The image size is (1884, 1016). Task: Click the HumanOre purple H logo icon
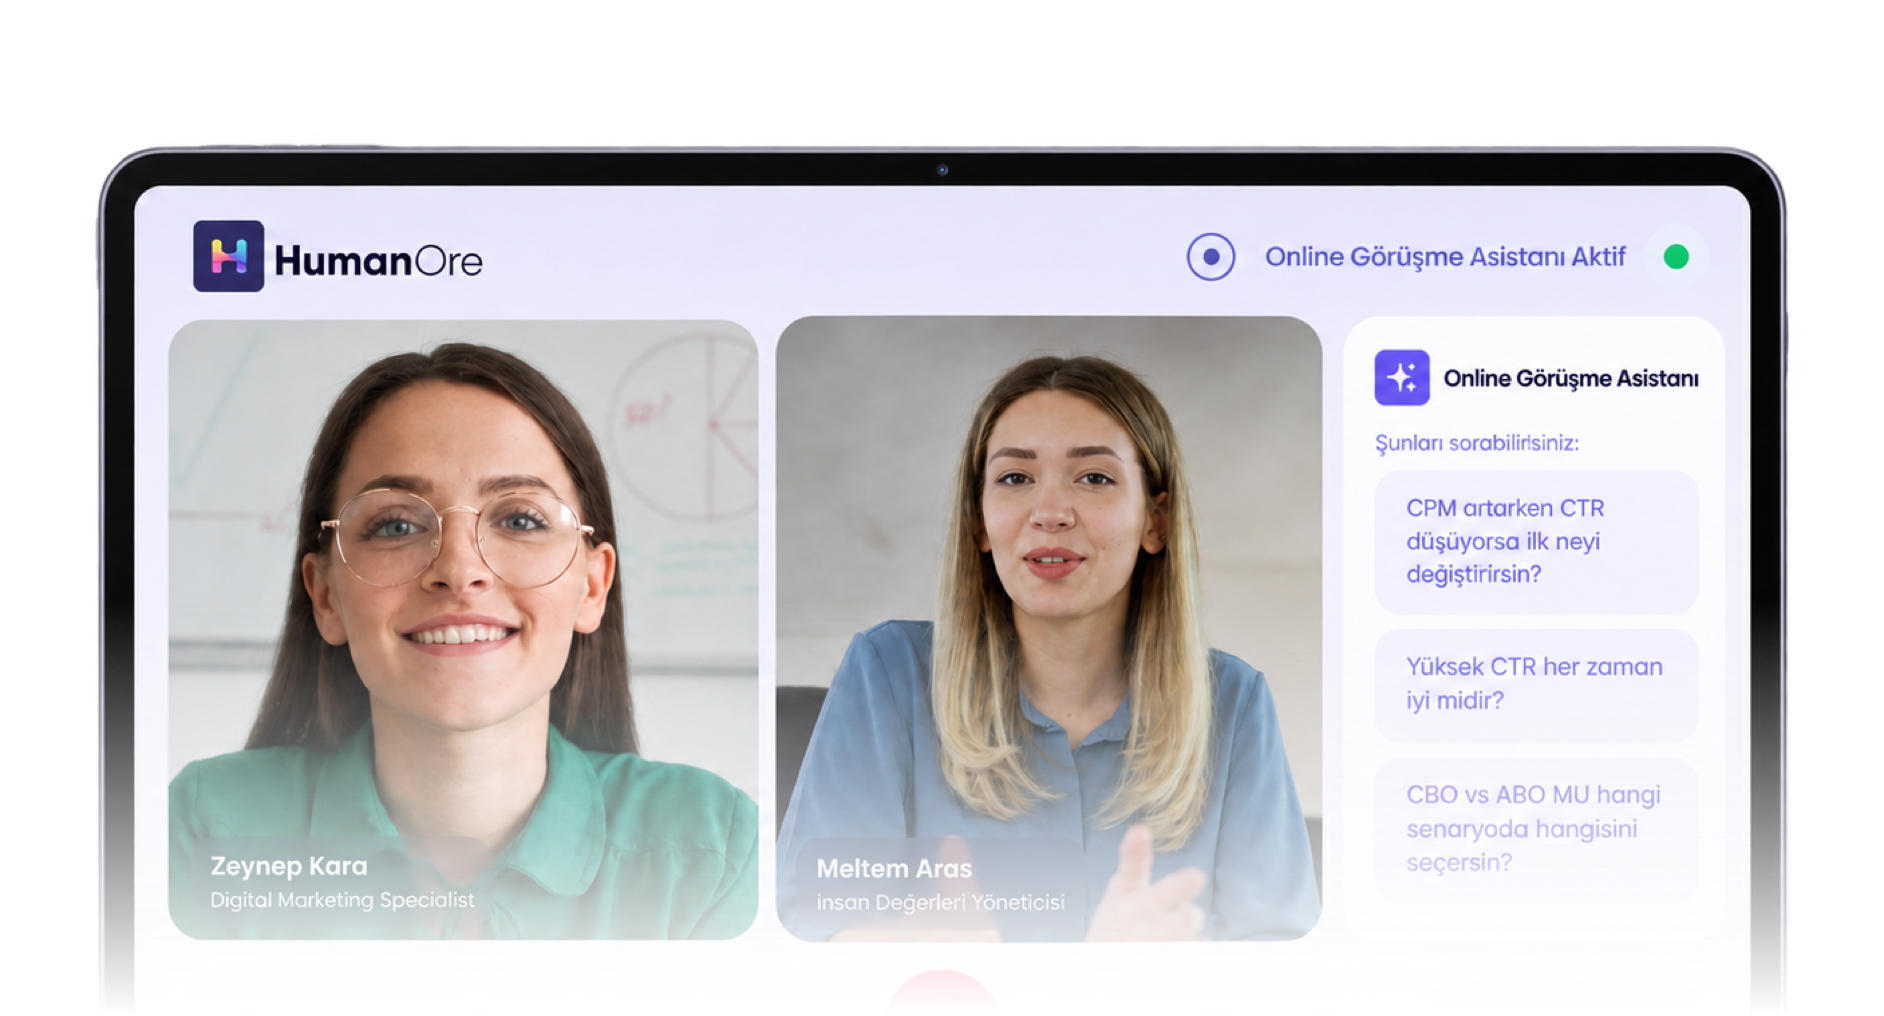click(228, 256)
